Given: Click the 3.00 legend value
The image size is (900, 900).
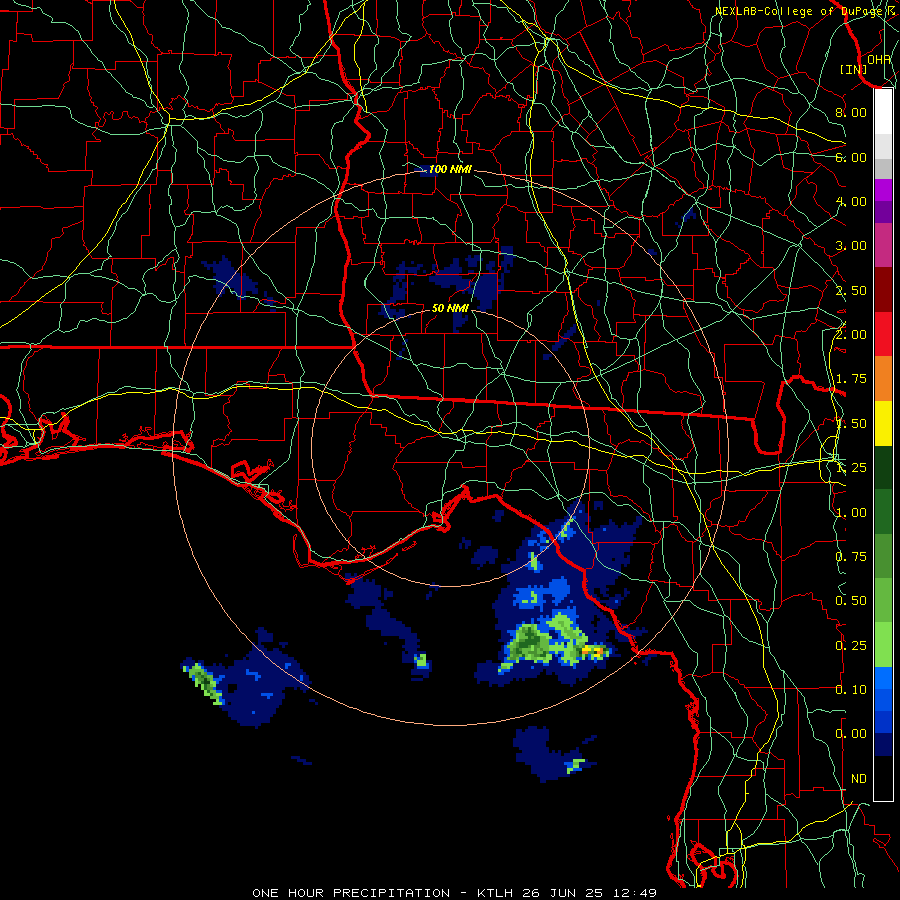Looking at the screenshot, I should tap(851, 246).
